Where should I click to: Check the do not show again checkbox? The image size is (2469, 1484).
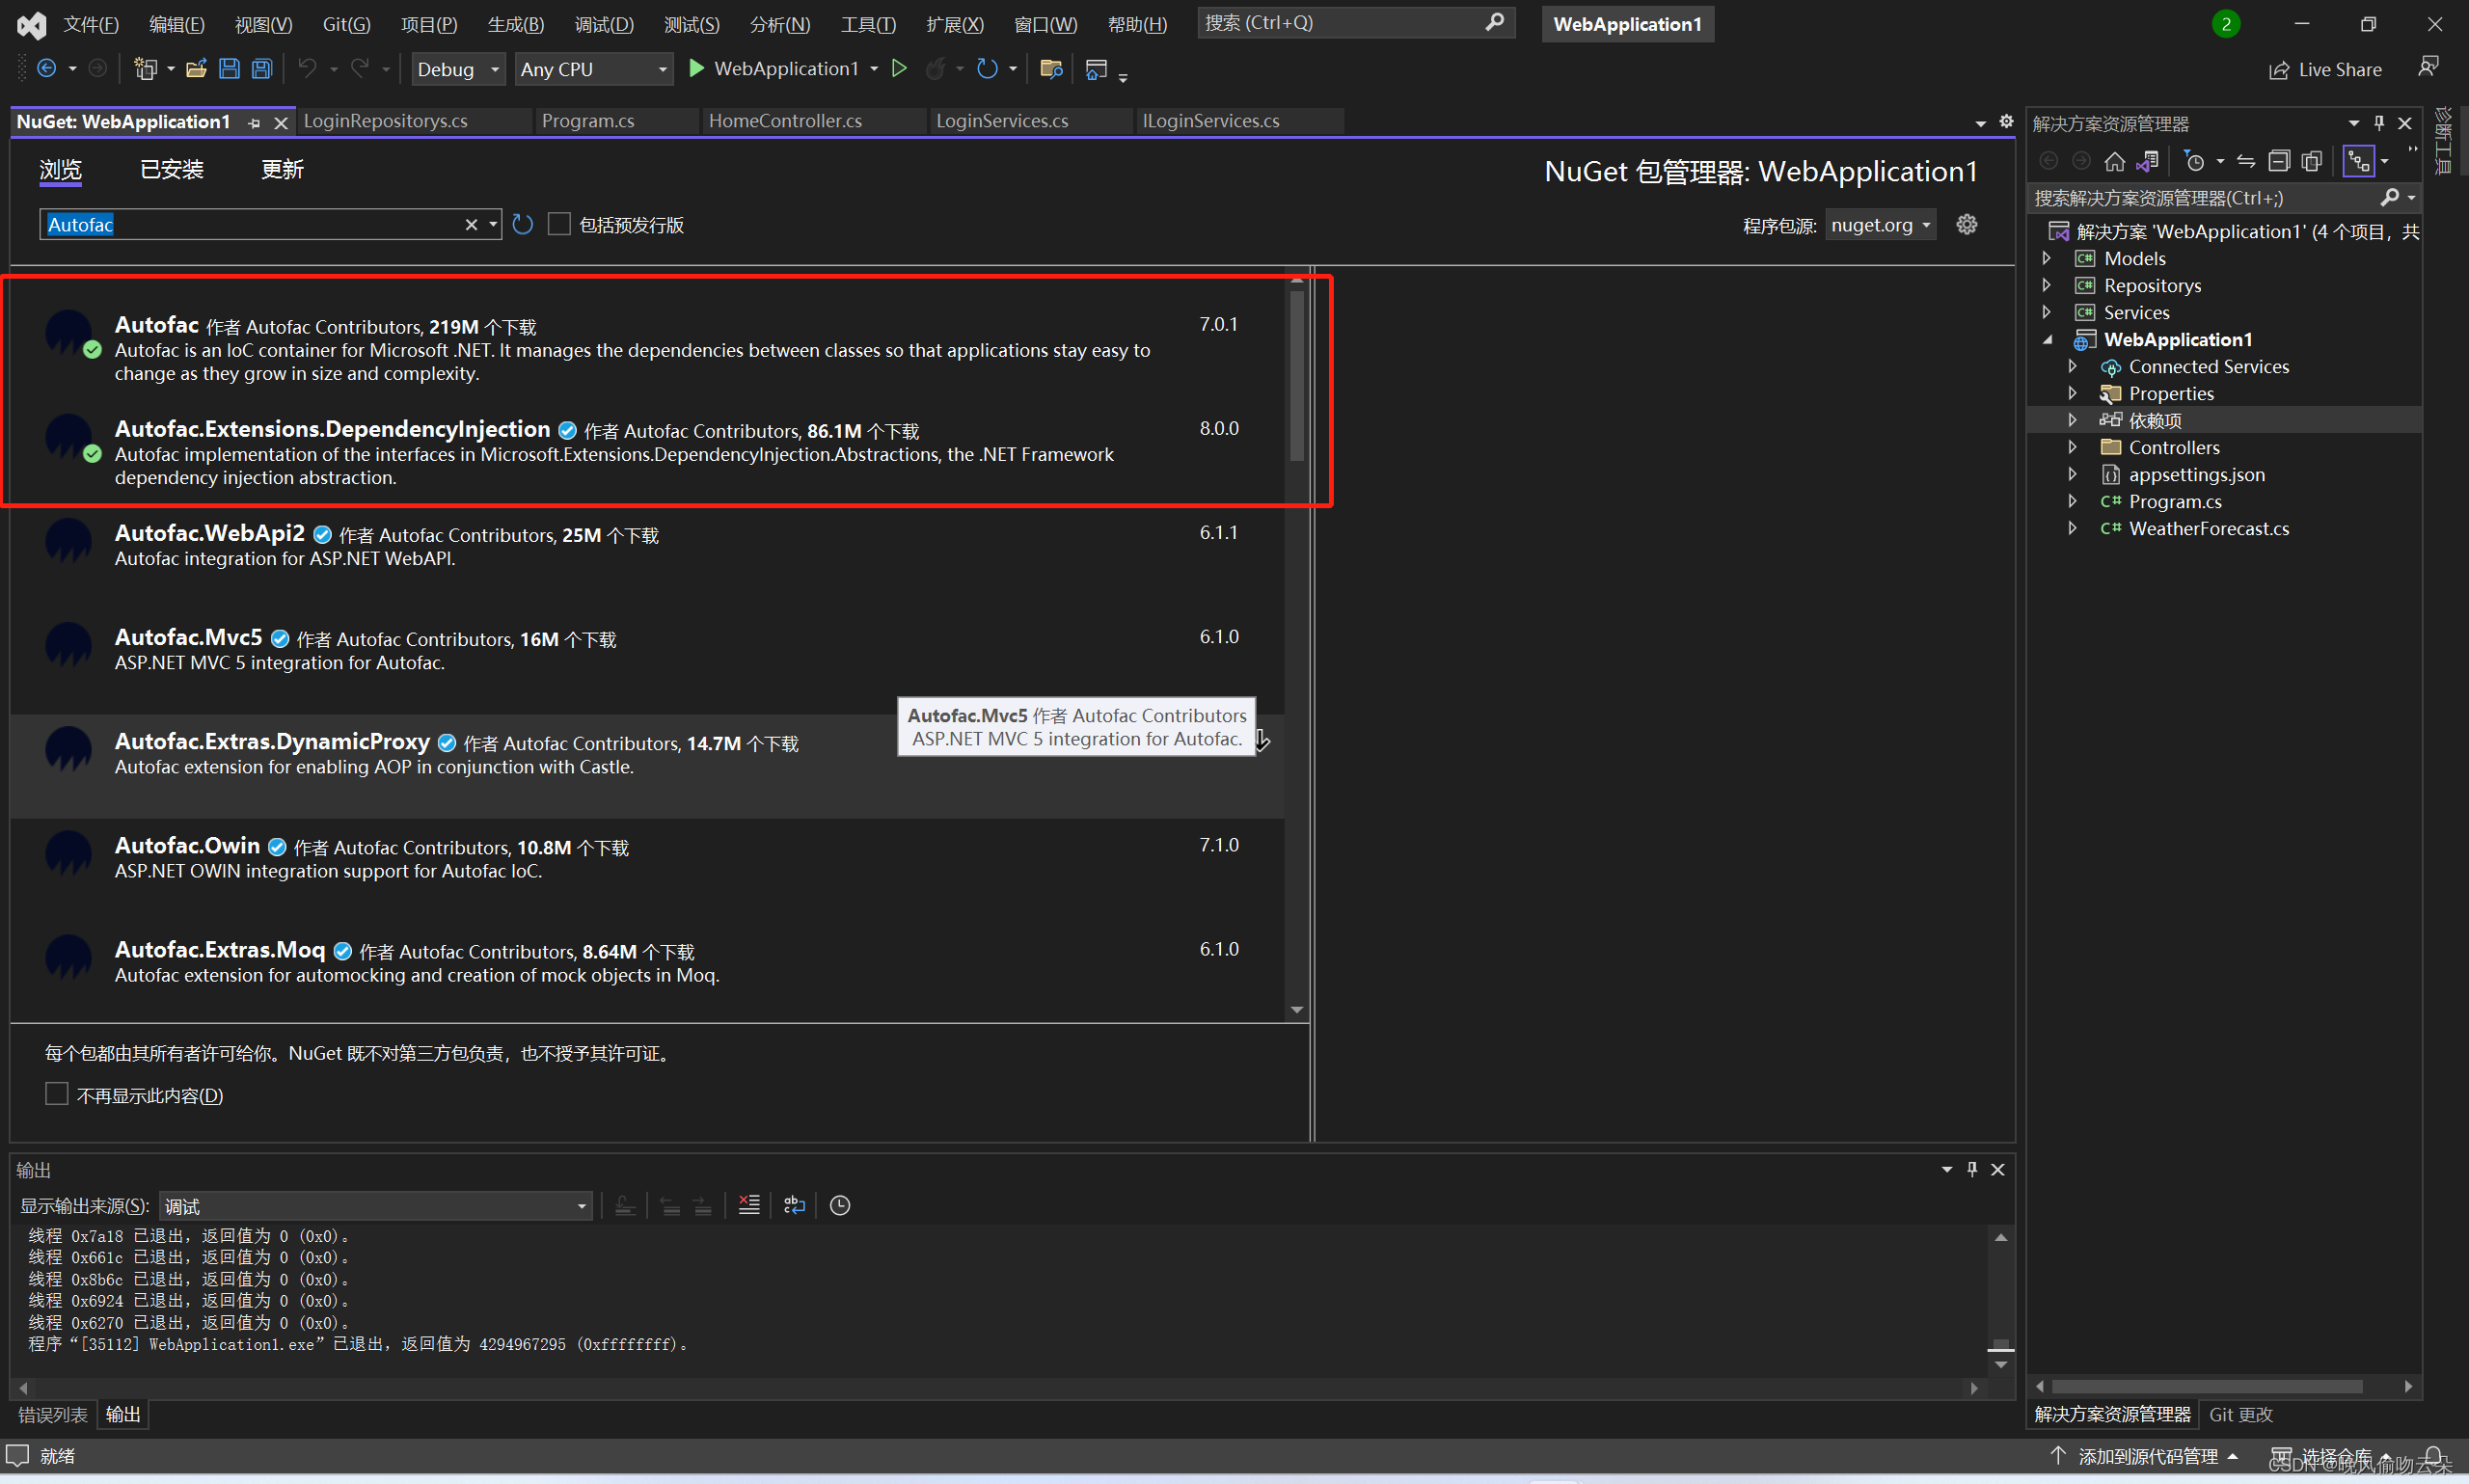[x=57, y=1094]
